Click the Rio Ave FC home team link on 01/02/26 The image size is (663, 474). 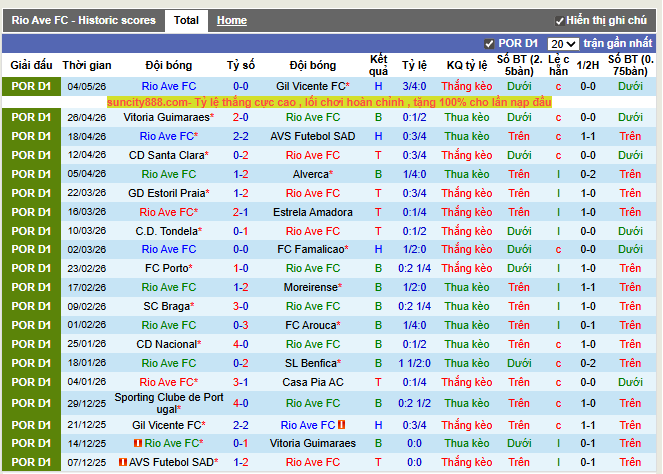click(169, 325)
